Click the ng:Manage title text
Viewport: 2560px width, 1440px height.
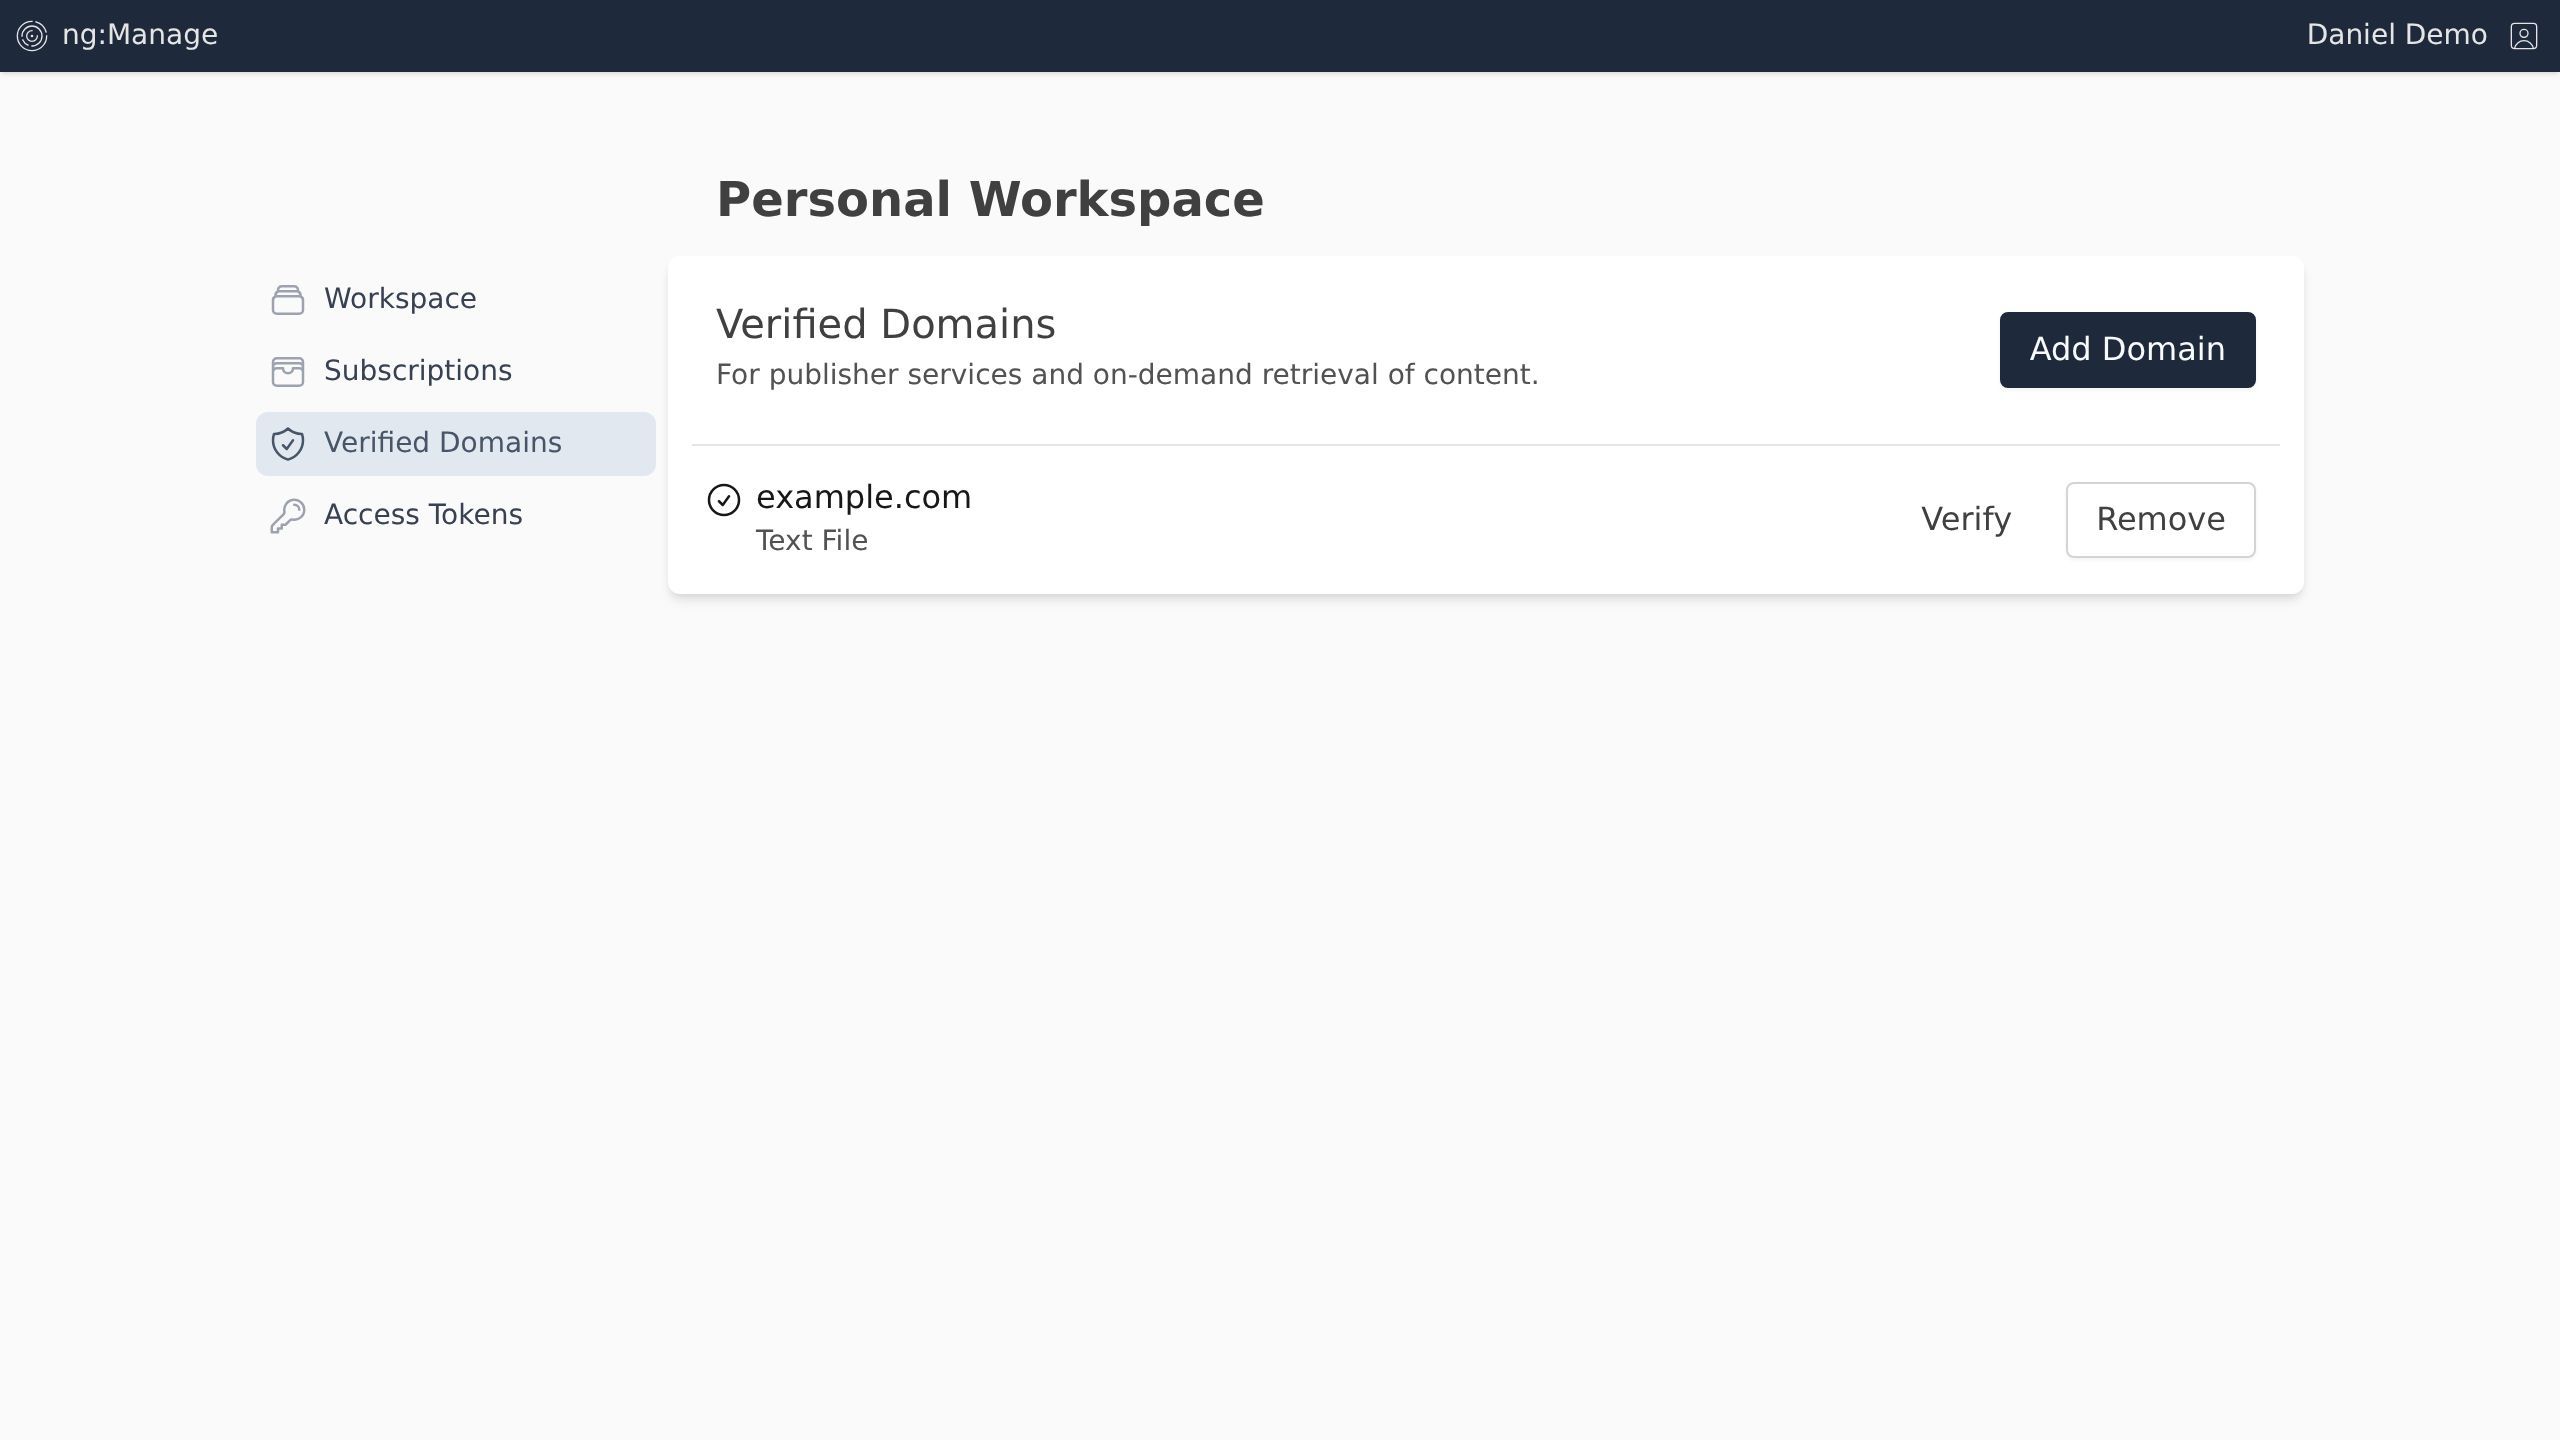(x=140, y=35)
